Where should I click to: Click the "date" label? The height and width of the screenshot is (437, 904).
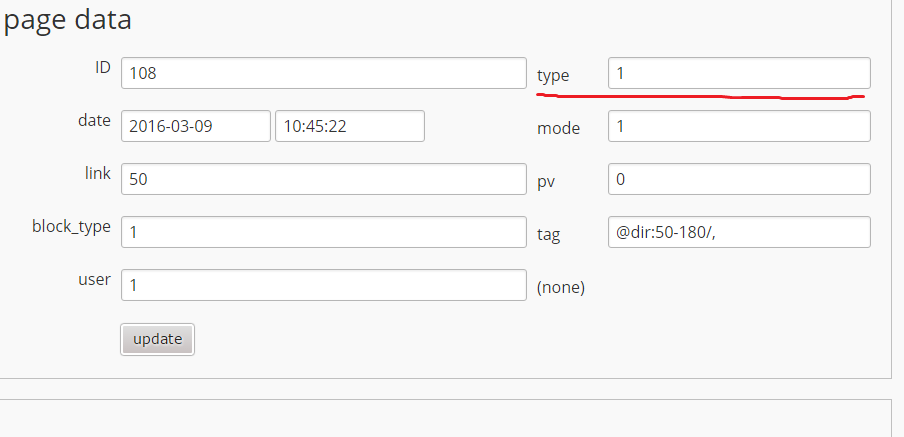tap(94, 120)
